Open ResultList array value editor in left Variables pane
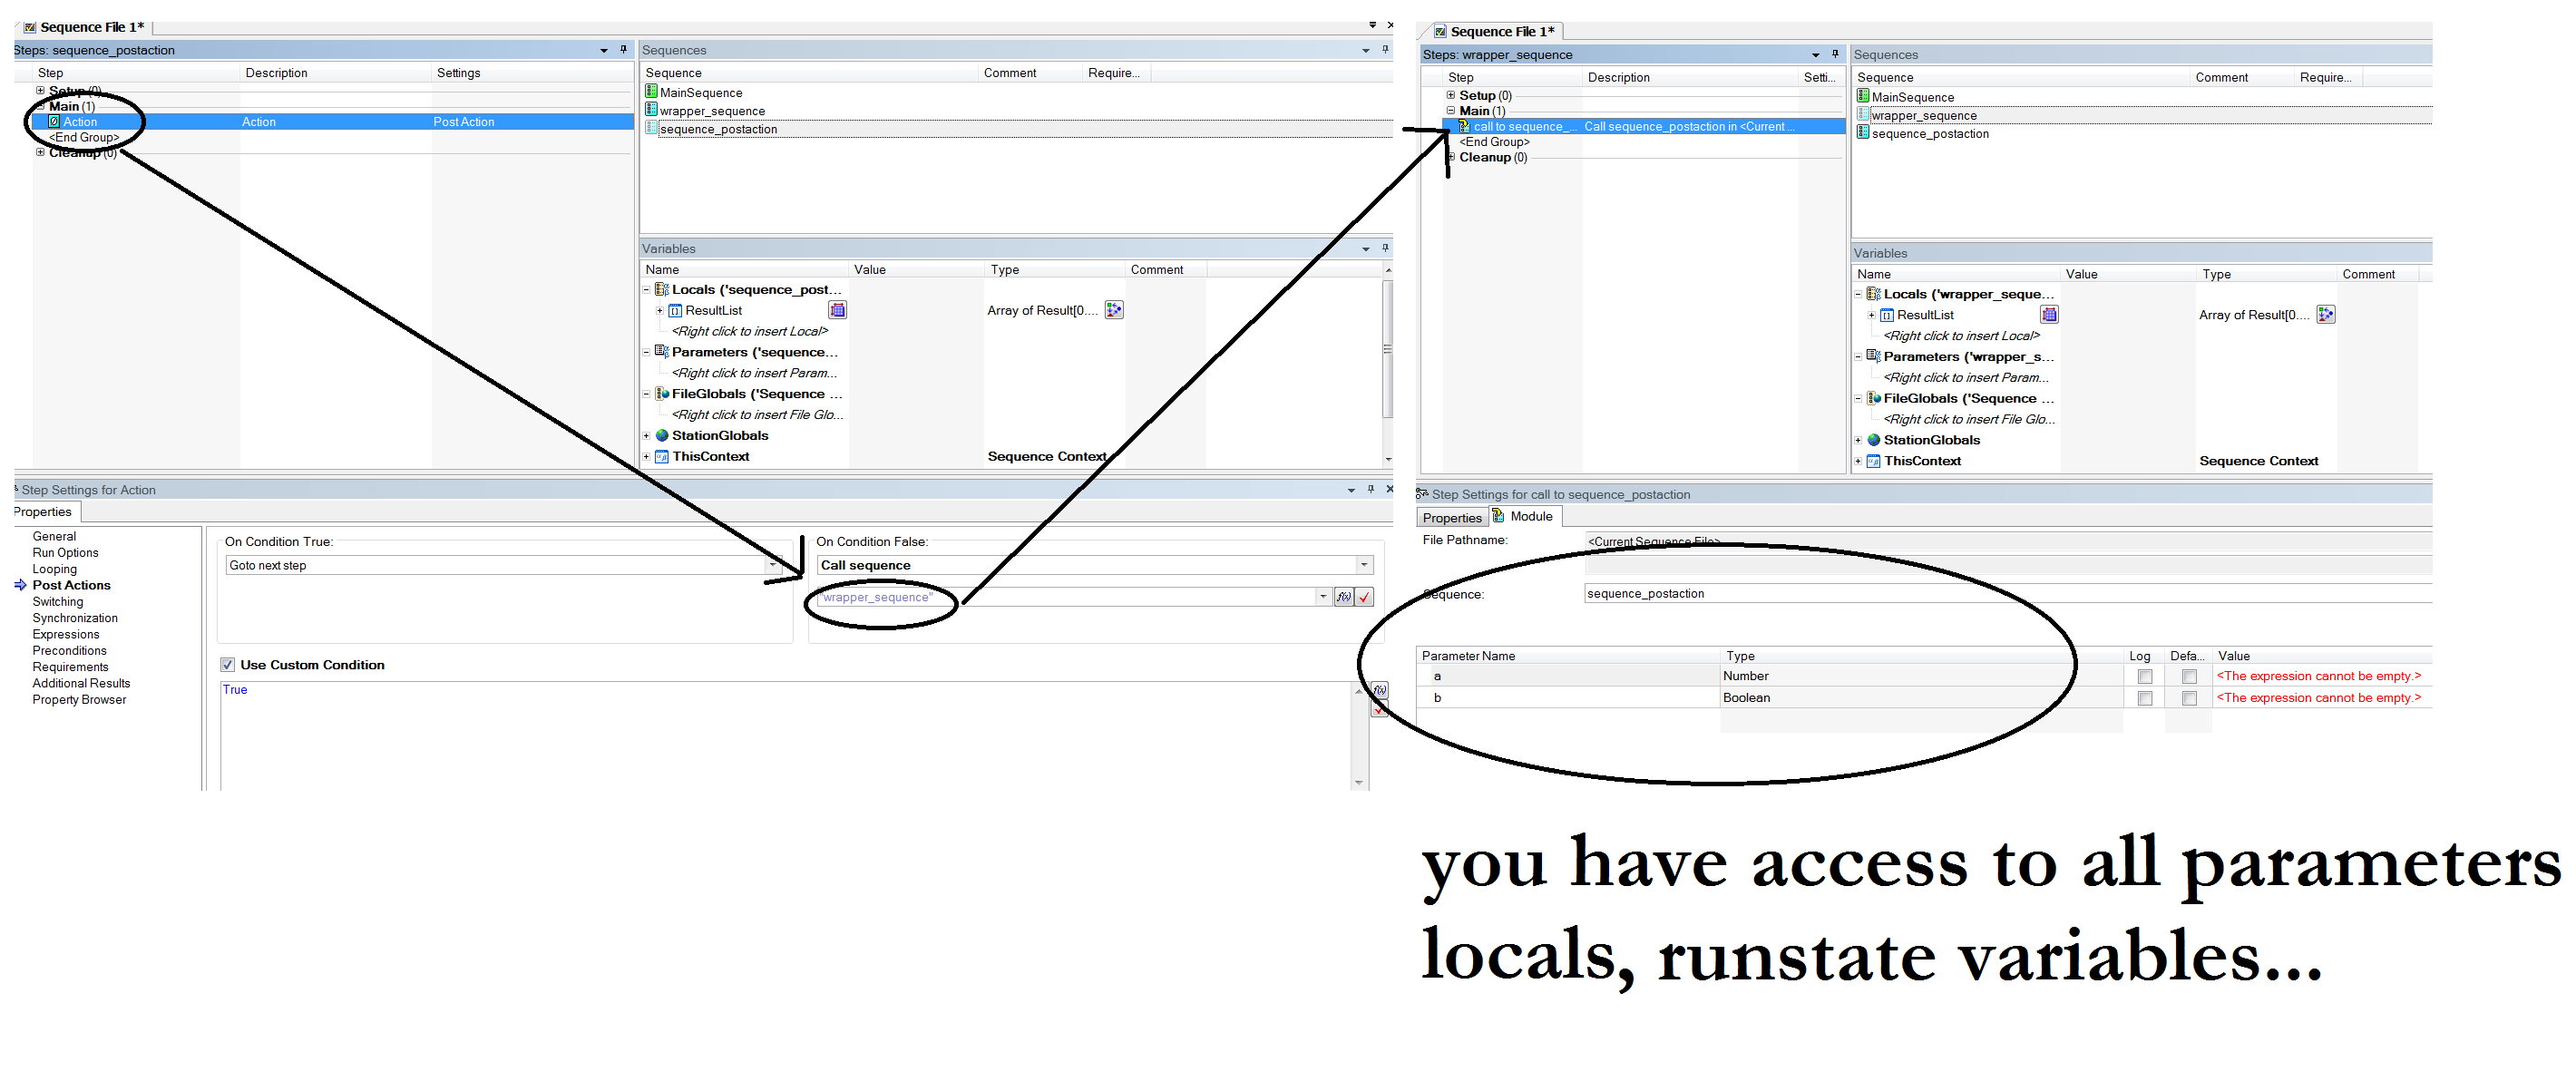 [x=837, y=310]
